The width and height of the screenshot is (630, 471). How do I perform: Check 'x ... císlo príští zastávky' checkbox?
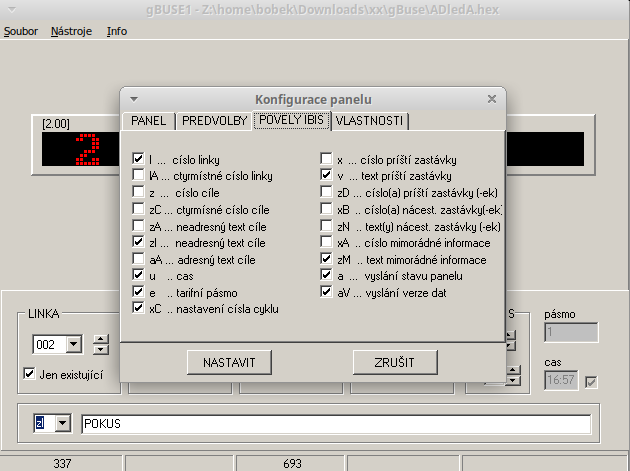pos(326,158)
